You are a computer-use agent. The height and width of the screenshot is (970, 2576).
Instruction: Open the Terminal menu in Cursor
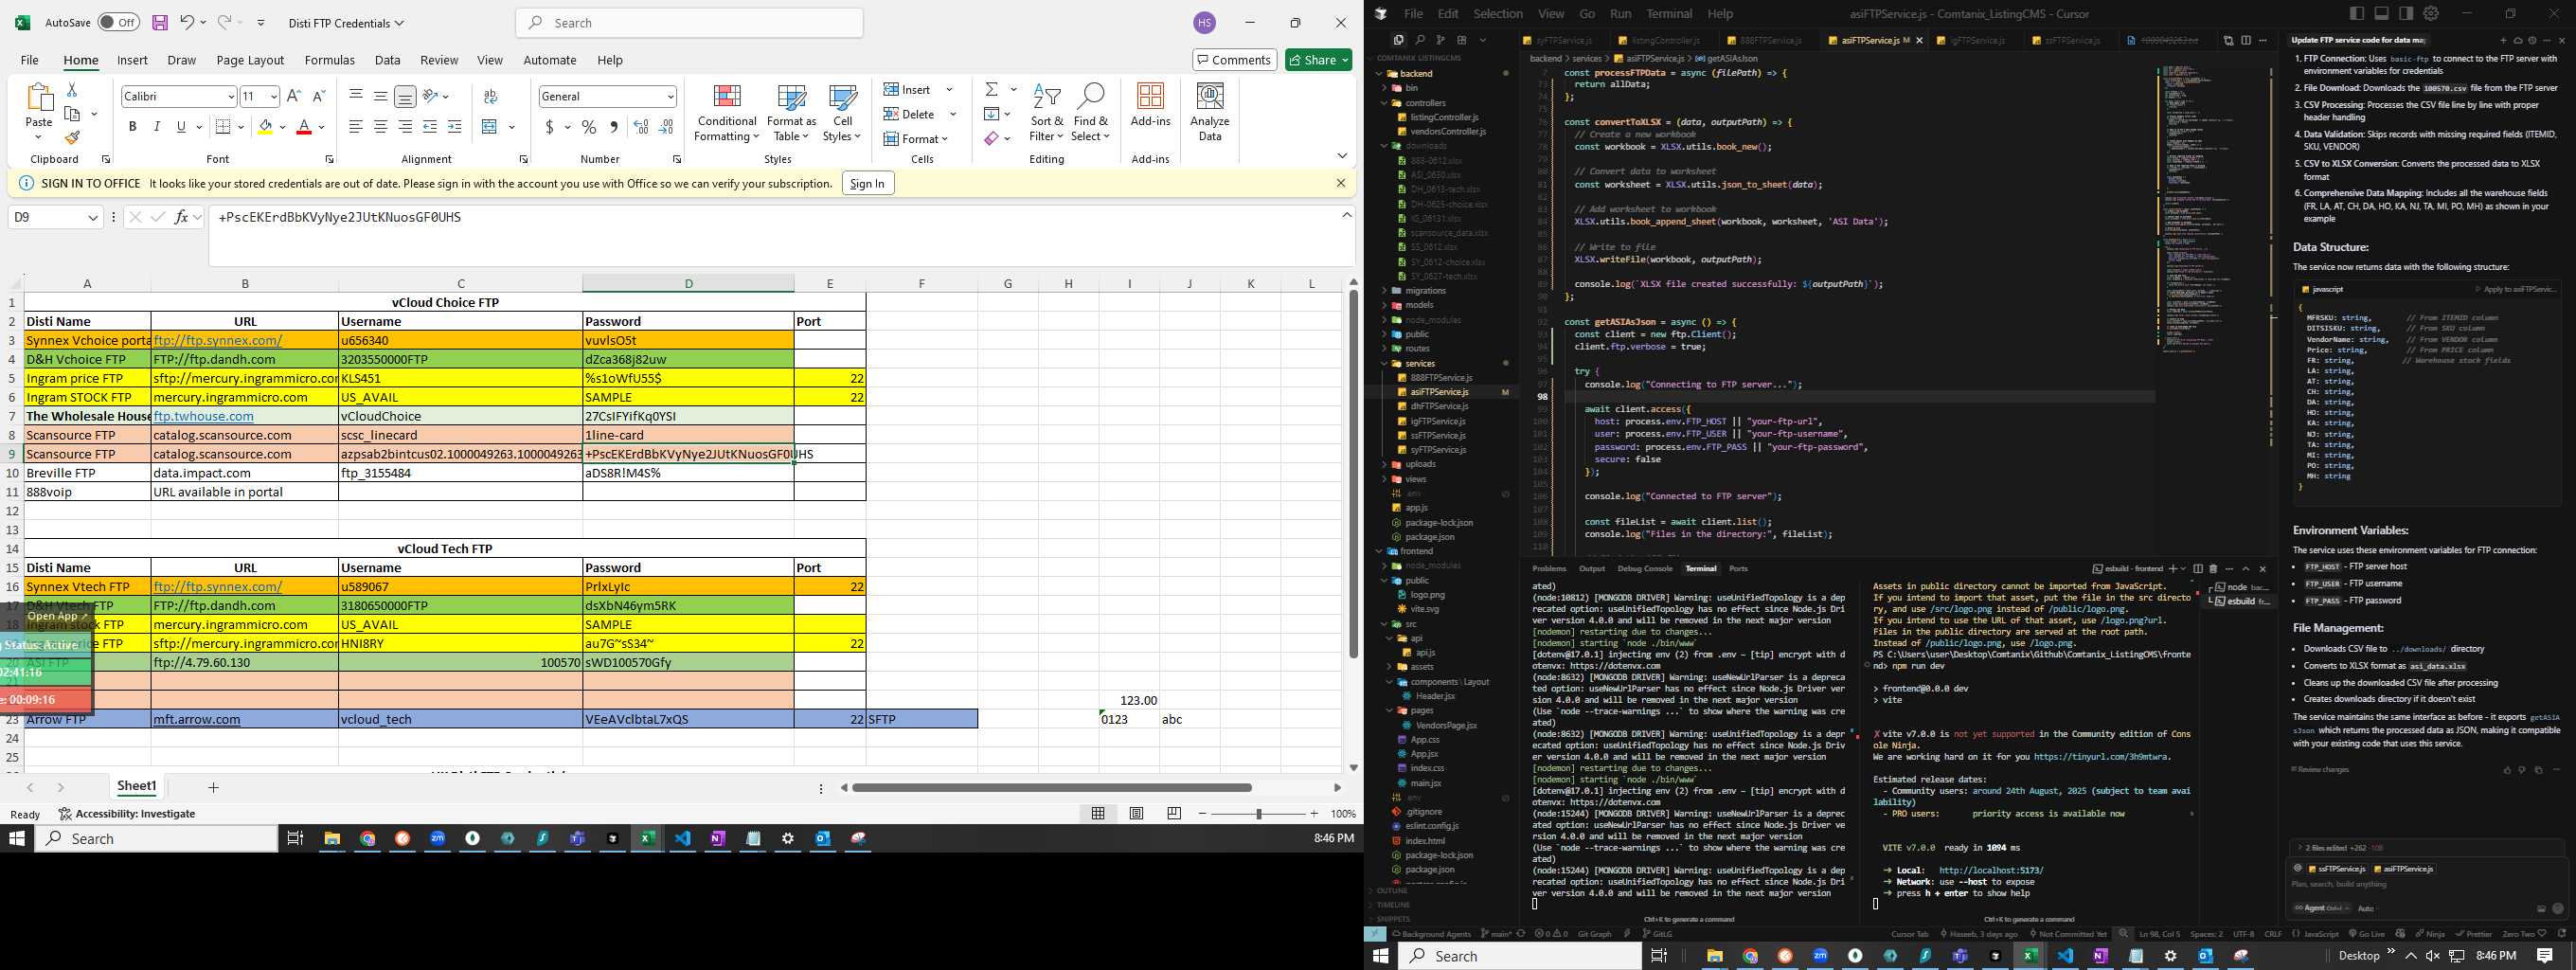1669,14
